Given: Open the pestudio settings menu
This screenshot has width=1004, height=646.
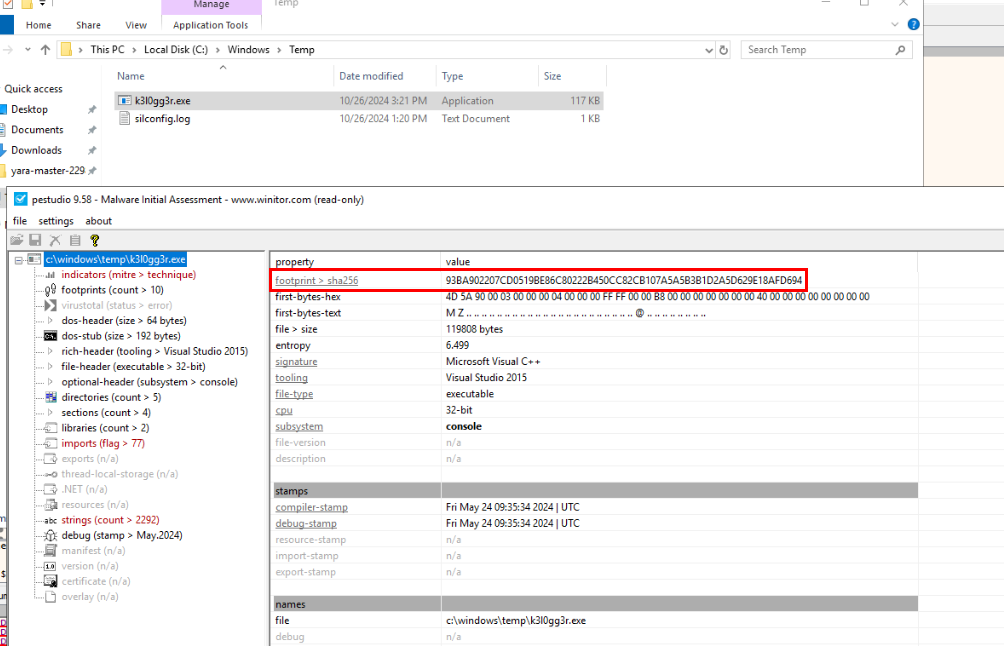Looking at the screenshot, I should (56, 221).
